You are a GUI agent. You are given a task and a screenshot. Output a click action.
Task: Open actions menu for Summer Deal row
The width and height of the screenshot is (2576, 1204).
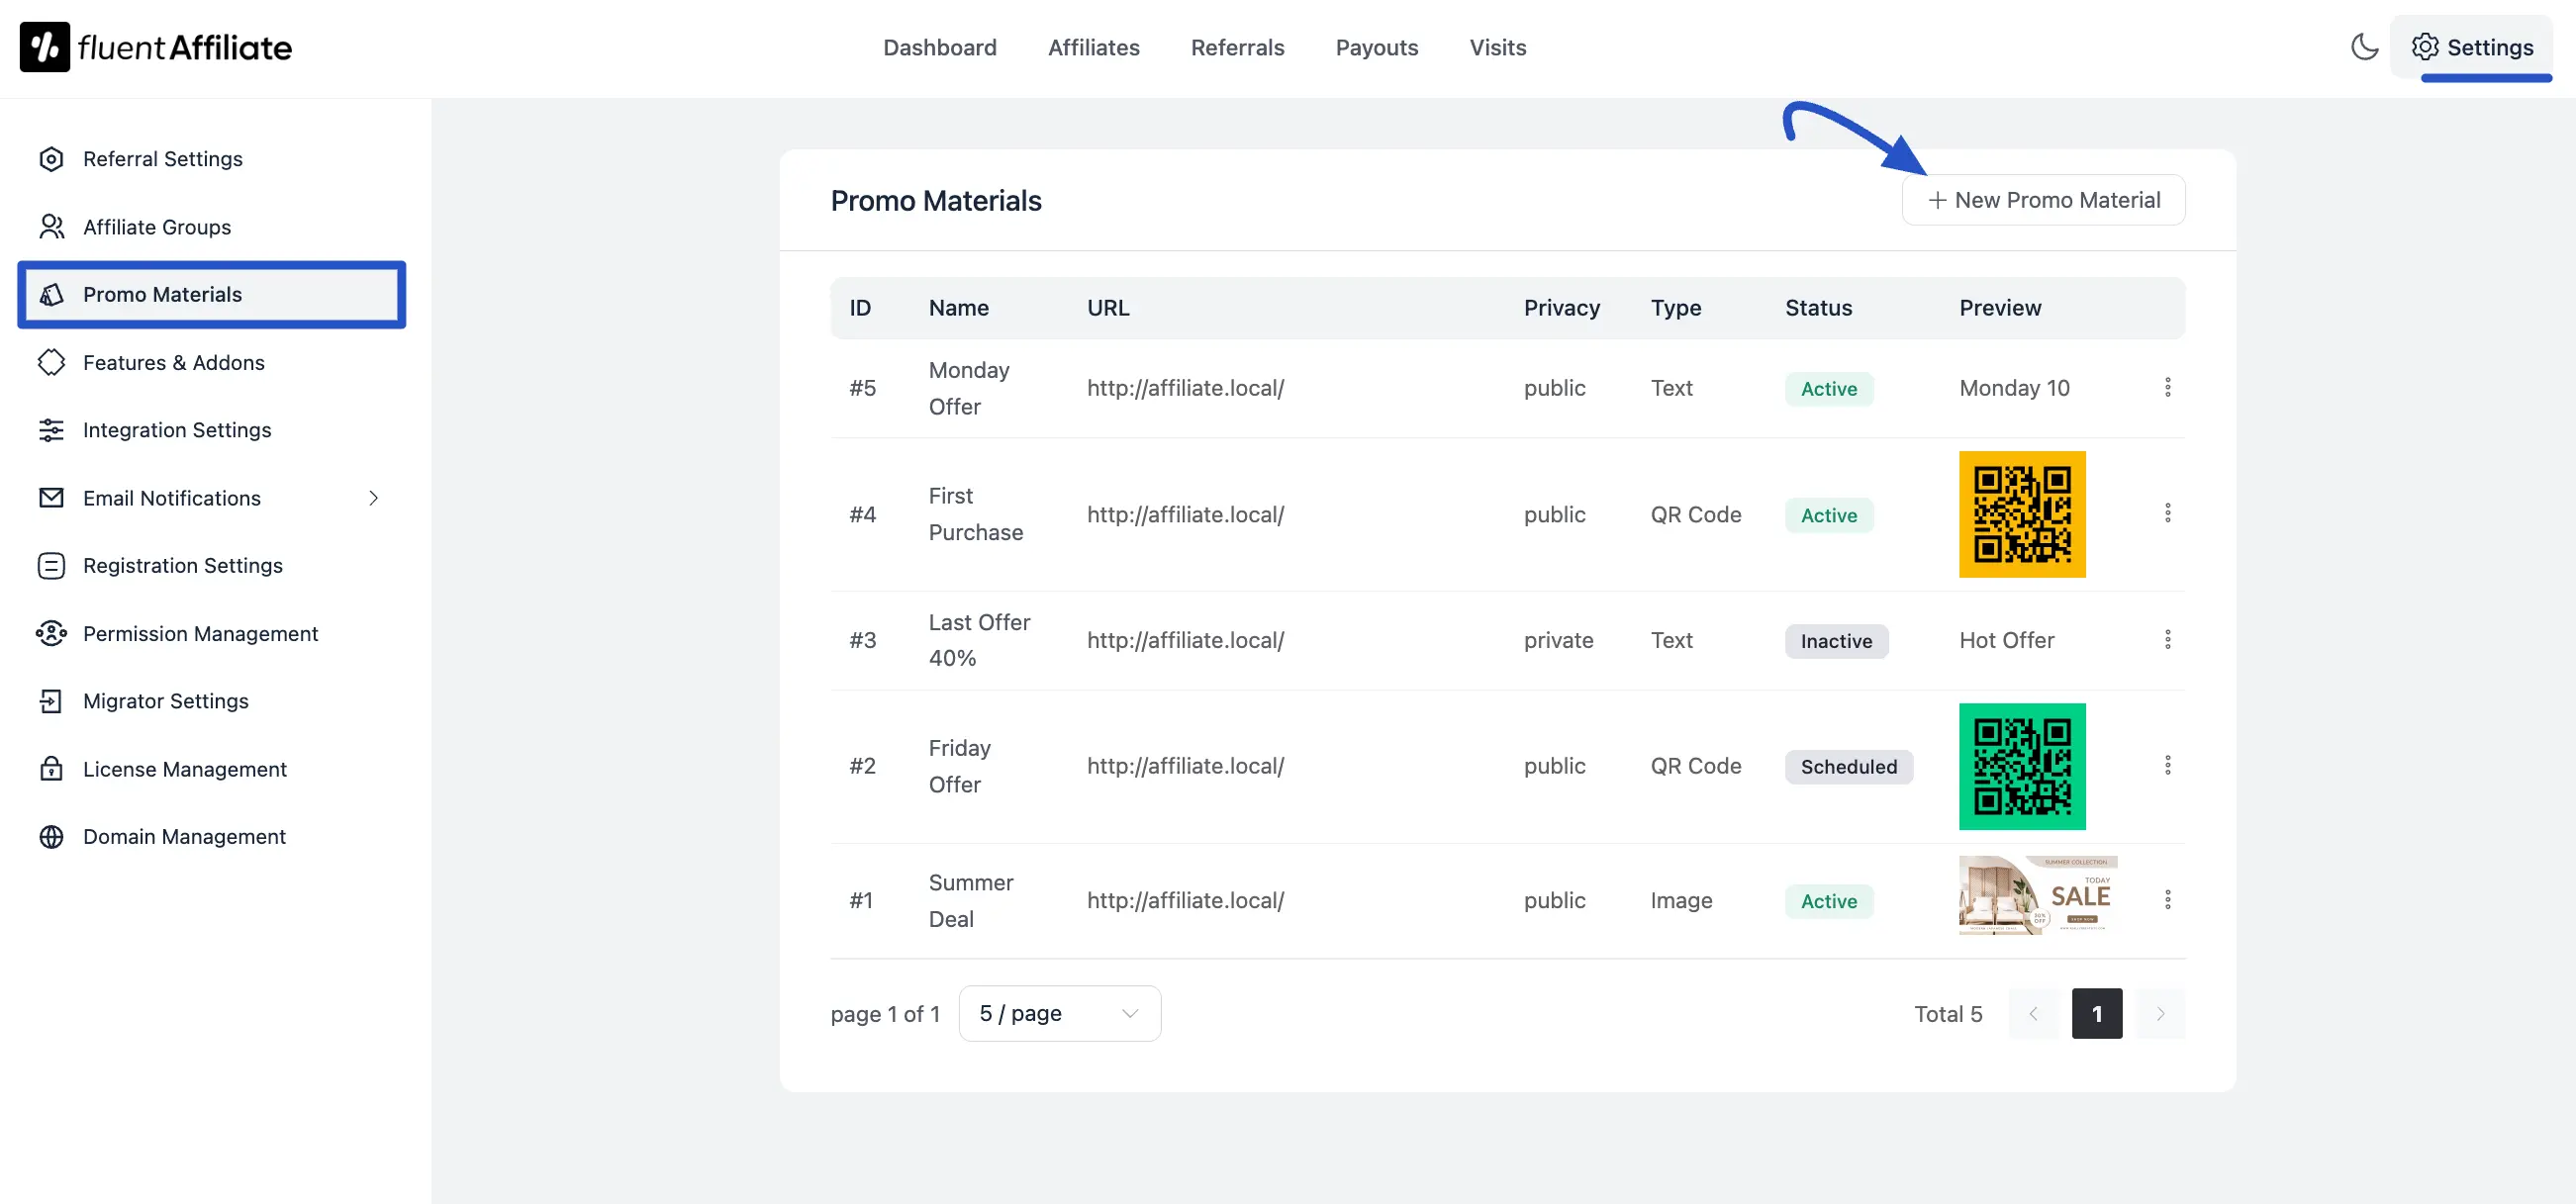tap(2167, 900)
